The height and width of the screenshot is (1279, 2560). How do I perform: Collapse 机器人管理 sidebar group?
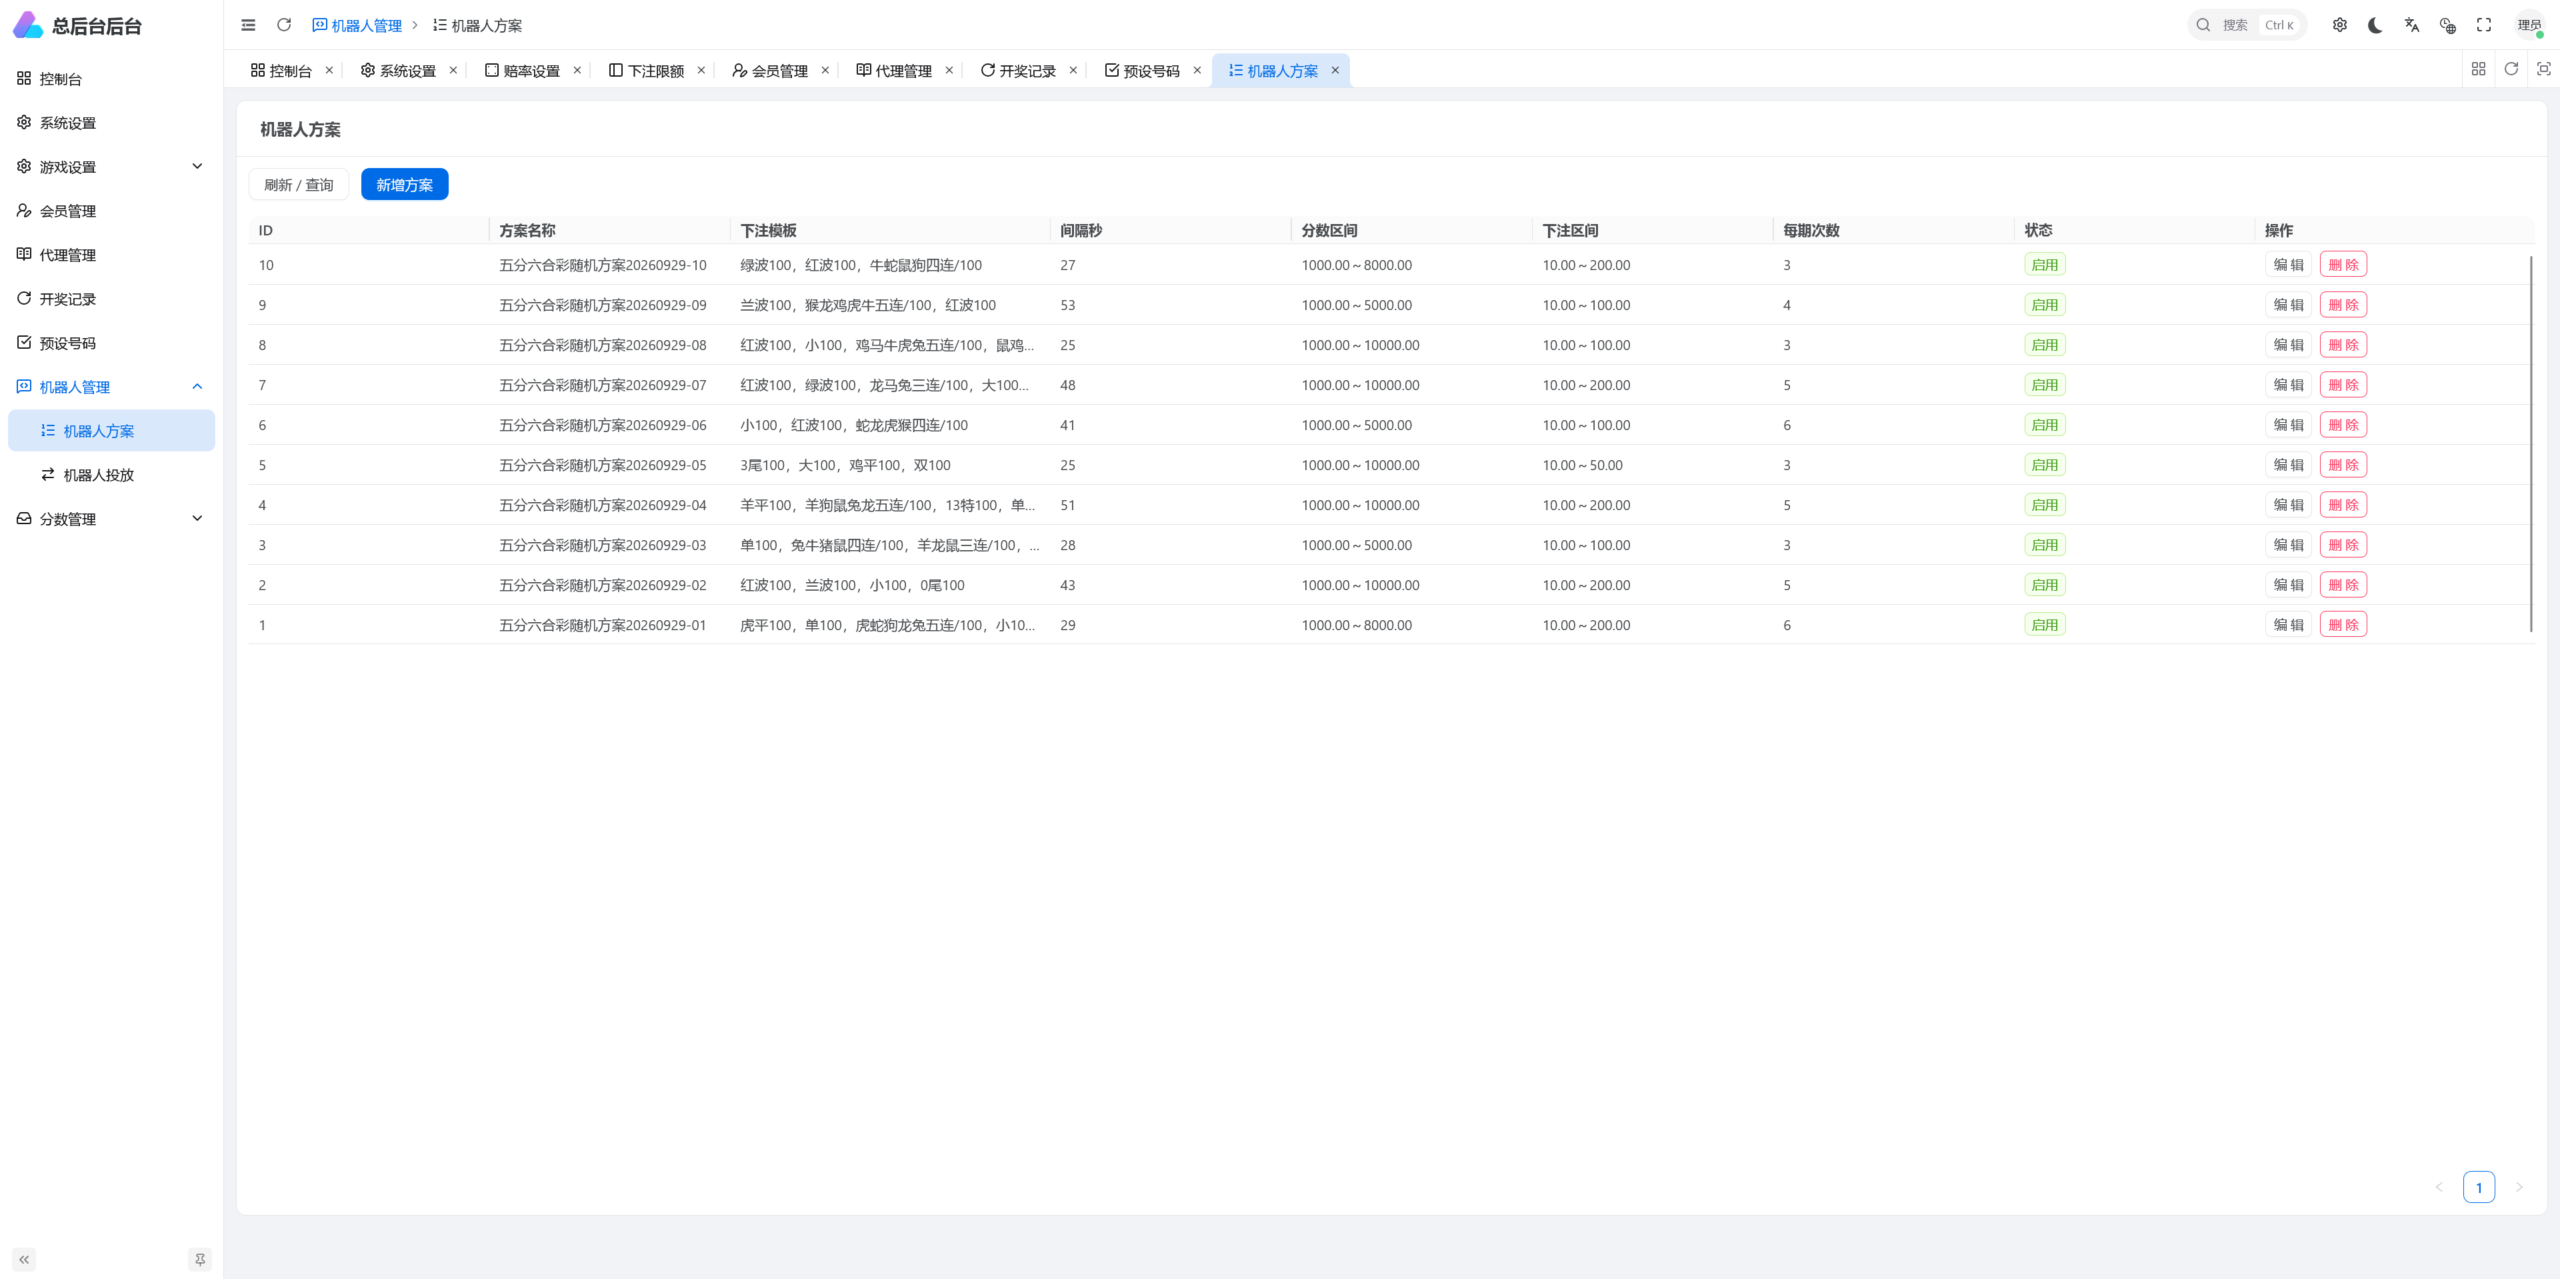pos(112,387)
